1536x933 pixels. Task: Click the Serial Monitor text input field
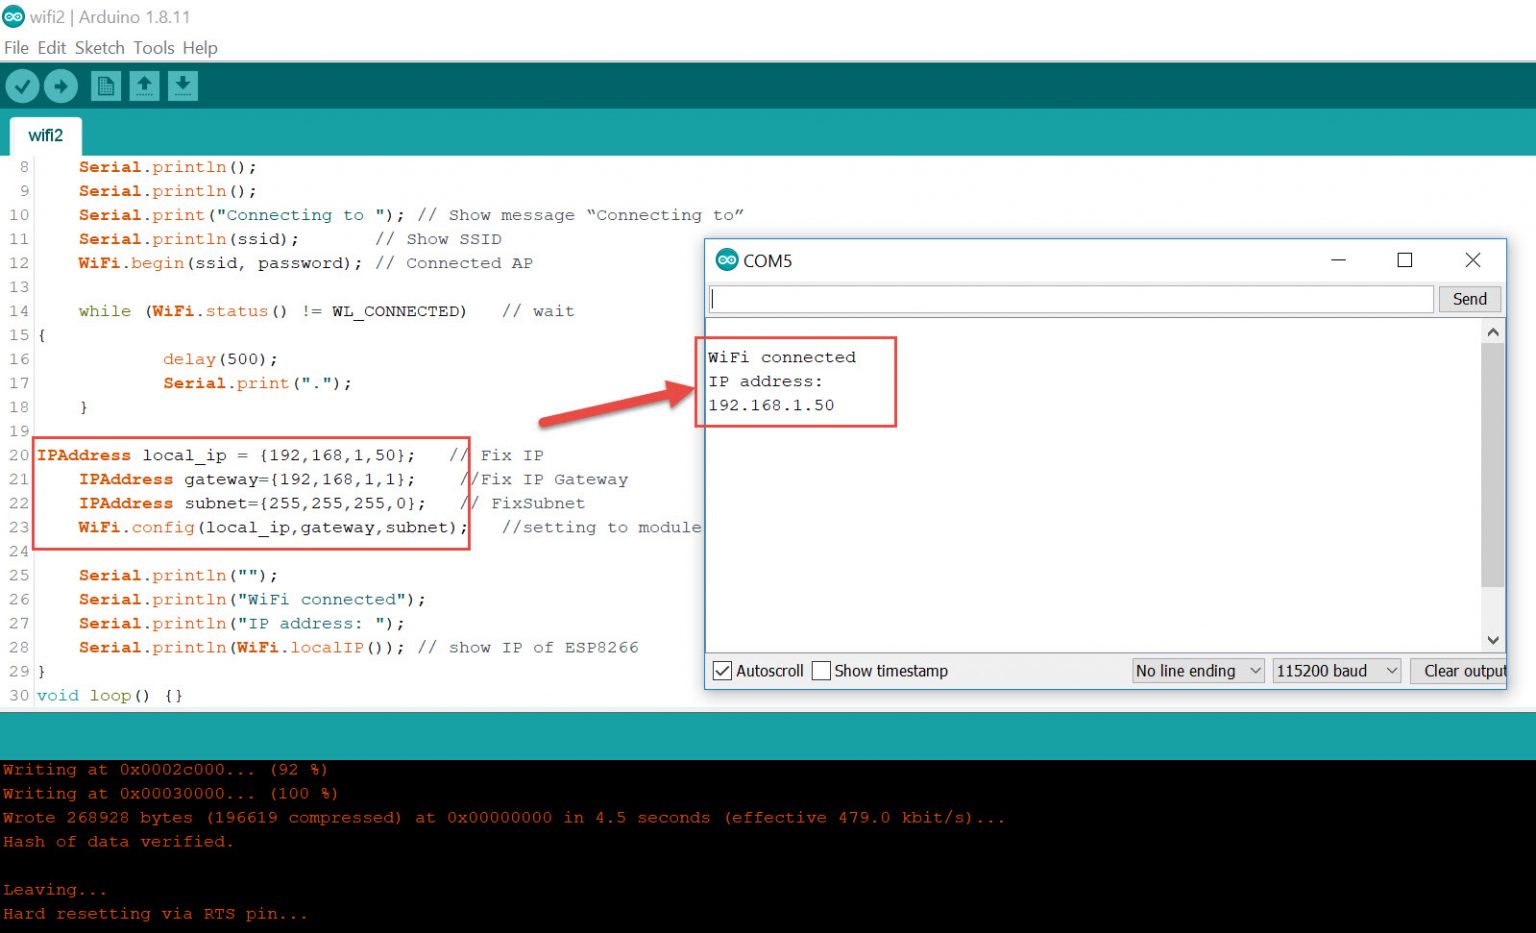(x=1070, y=298)
